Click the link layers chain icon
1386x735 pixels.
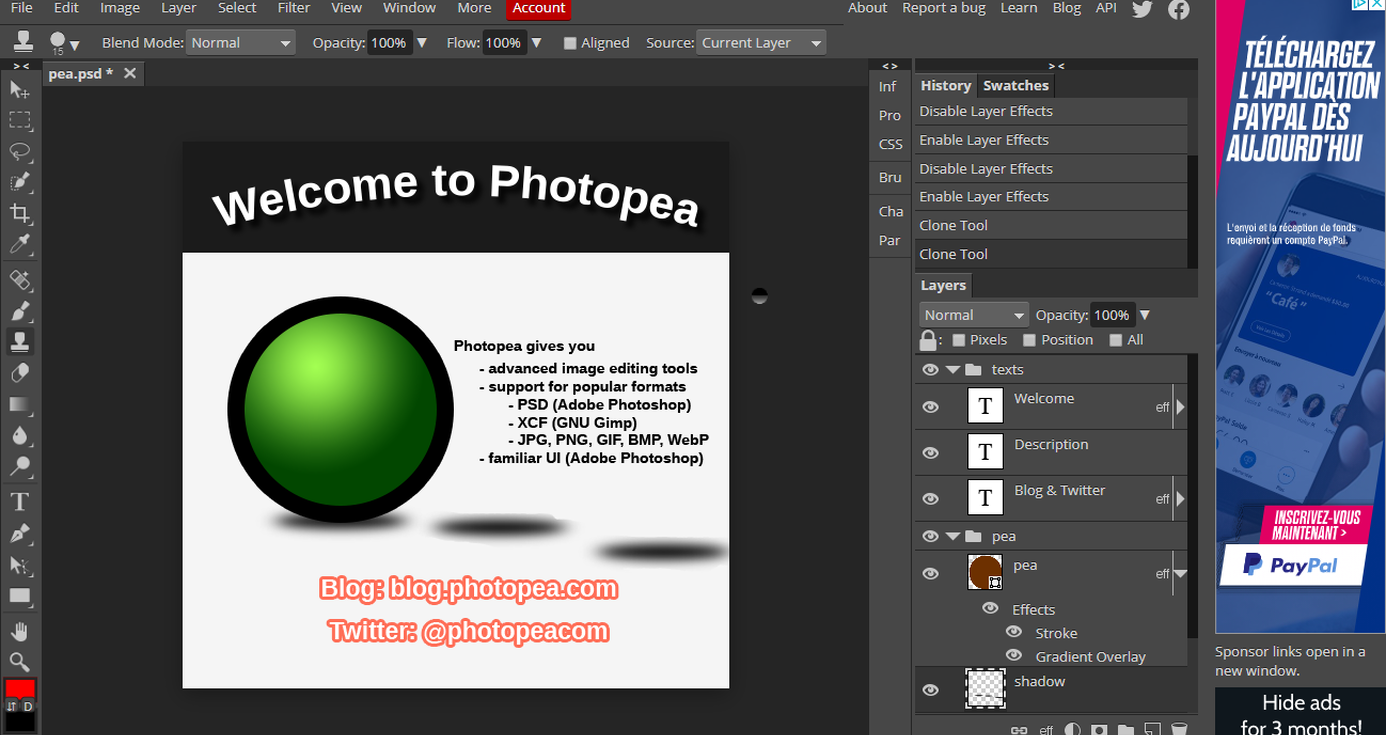click(1019, 729)
